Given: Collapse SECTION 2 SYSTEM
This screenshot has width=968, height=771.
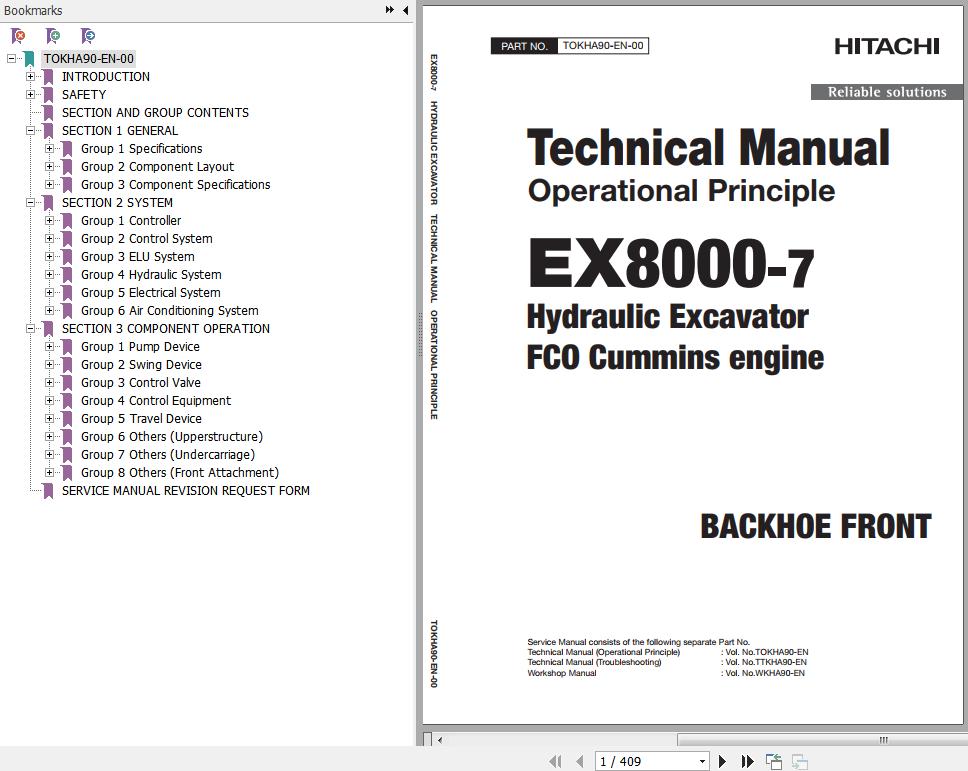Looking at the screenshot, I should point(30,202).
